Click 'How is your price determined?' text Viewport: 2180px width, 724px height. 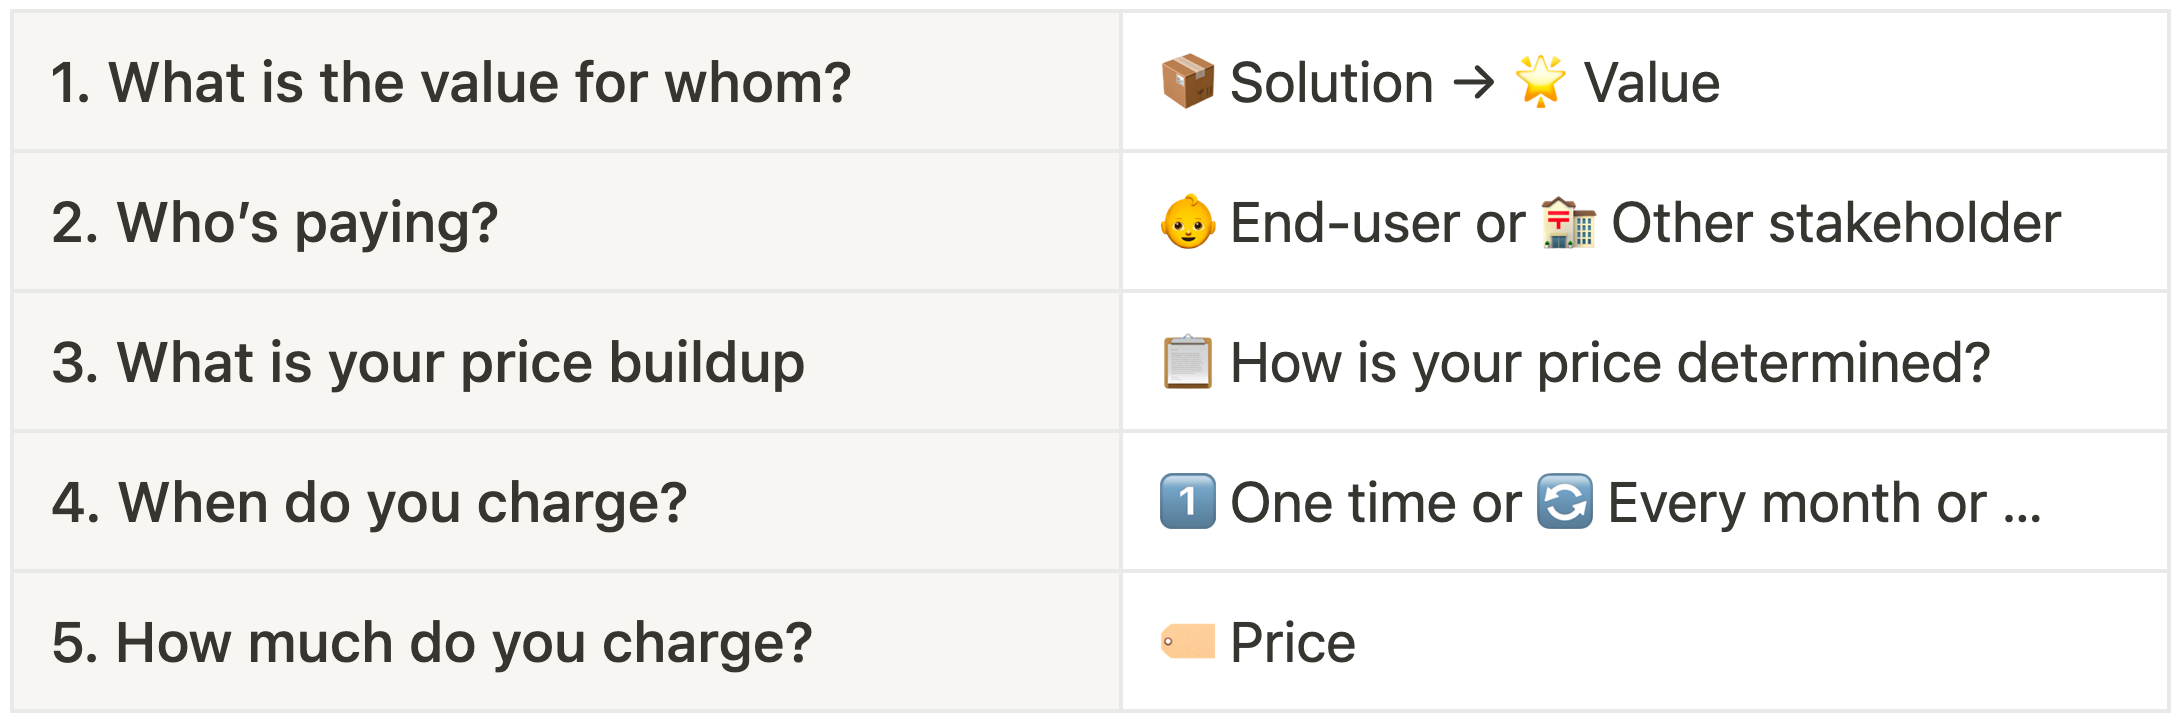[x=1610, y=364]
